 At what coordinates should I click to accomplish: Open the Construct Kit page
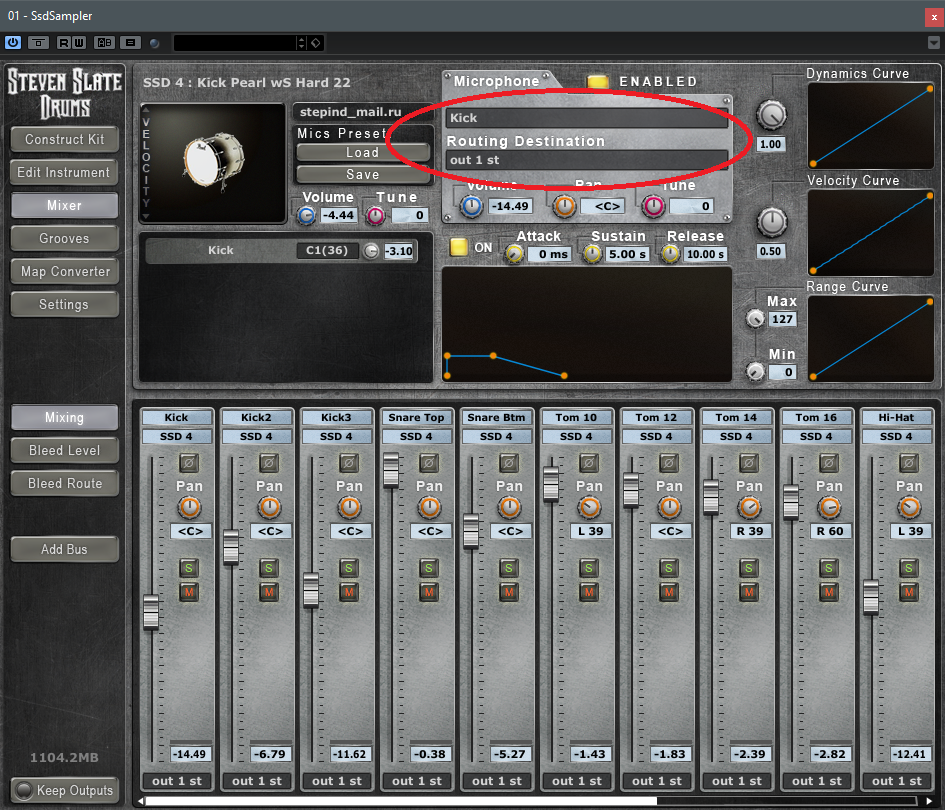64,139
